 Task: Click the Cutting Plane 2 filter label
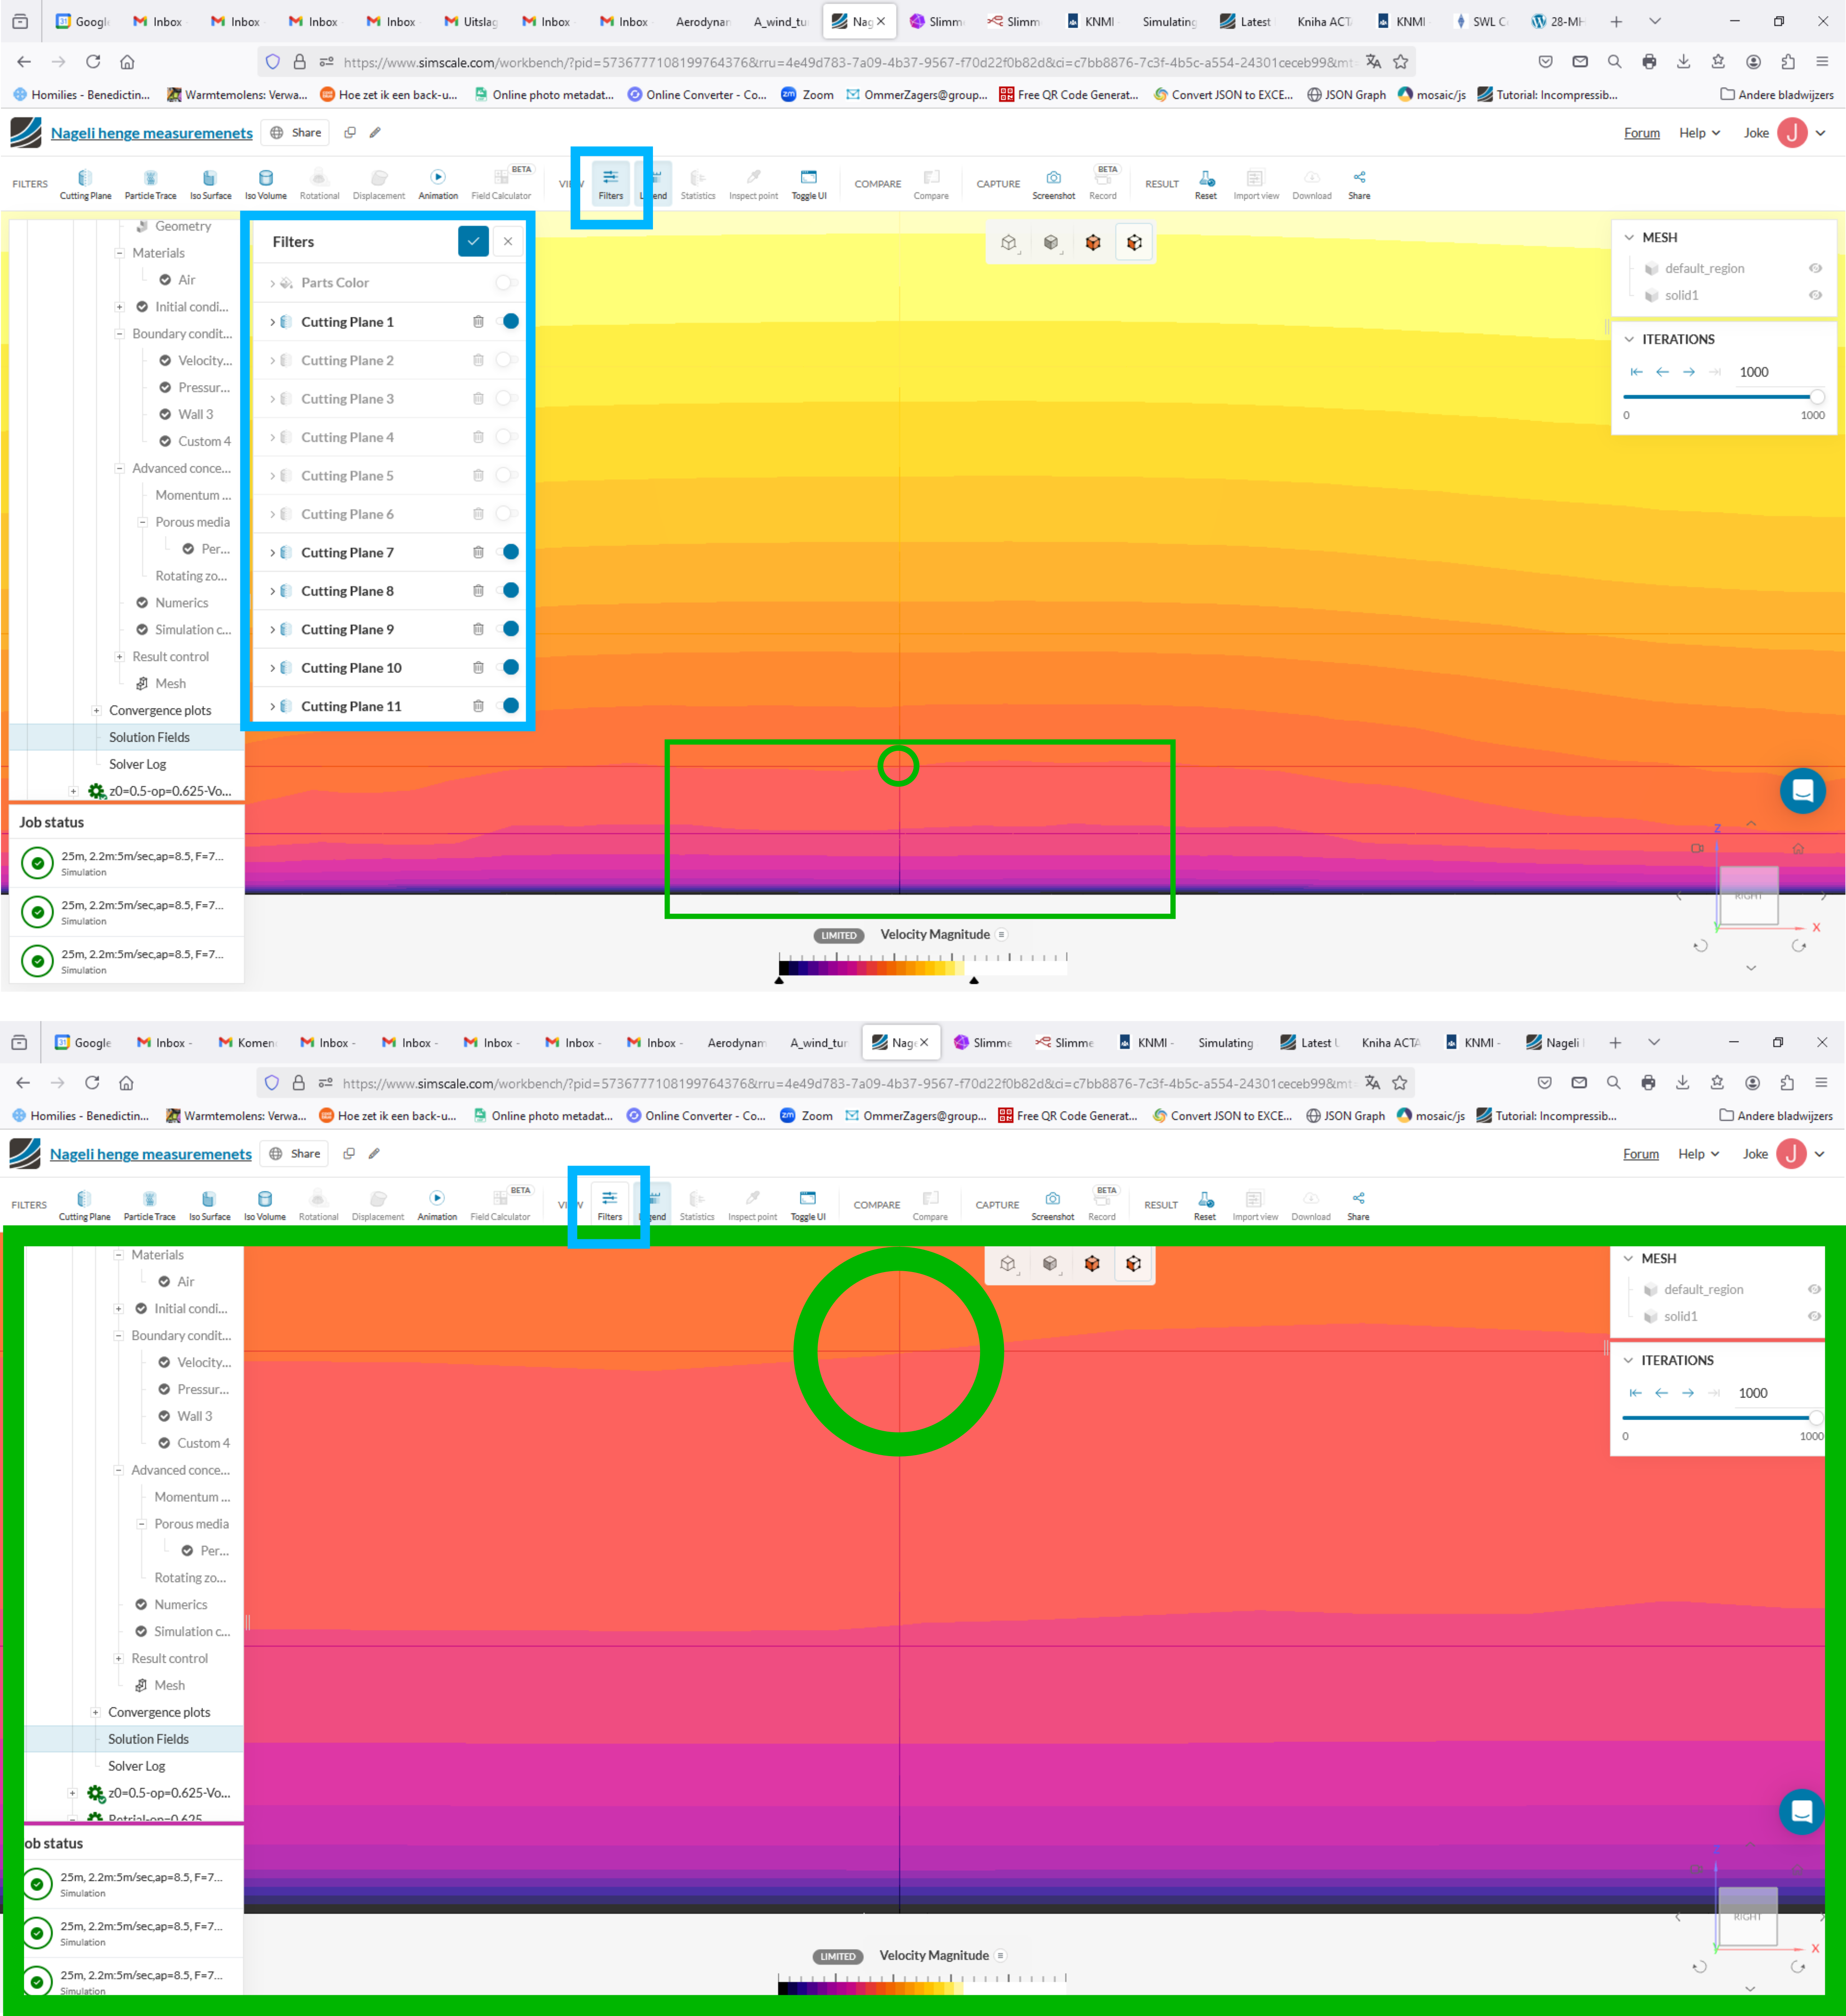[x=347, y=360]
